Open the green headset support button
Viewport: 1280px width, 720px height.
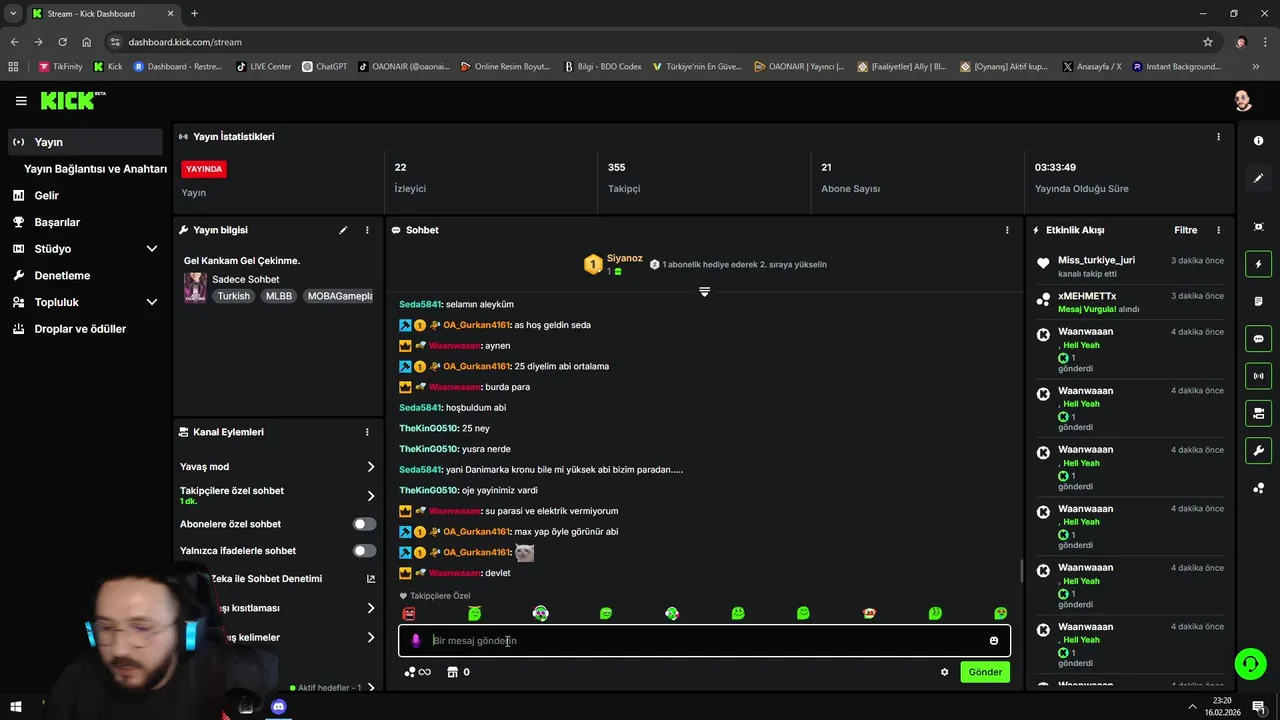1249,663
